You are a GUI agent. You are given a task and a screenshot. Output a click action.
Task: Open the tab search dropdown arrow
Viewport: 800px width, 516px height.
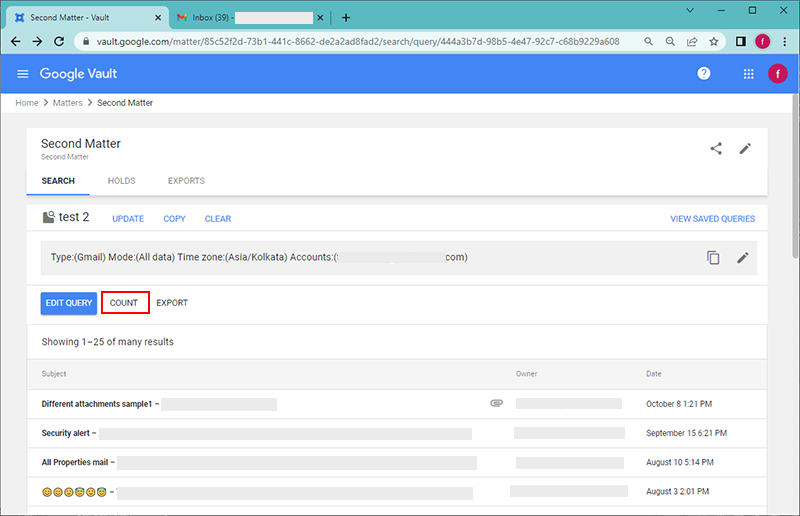pyautogui.click(x=689, y=10)
